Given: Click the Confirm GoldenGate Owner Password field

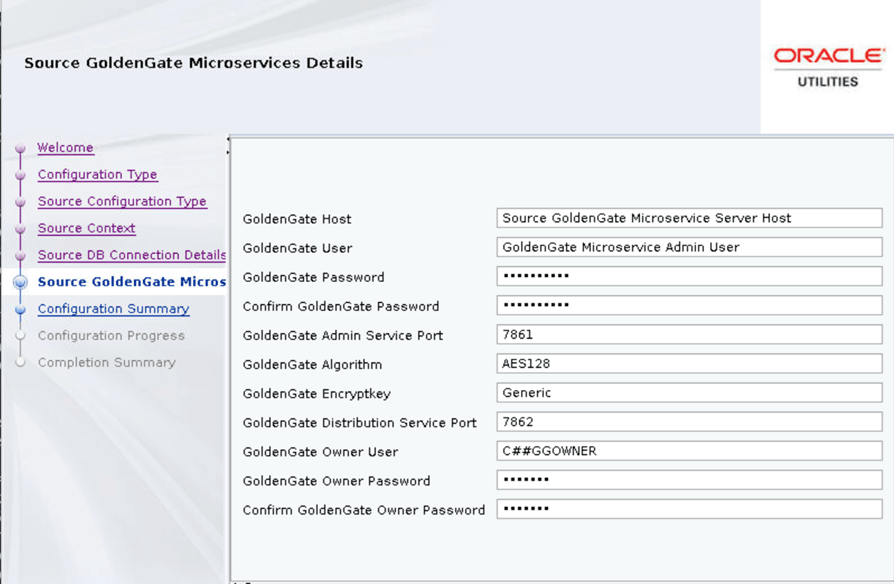Looking at the screenshot, I should pyautogui.click(x=689, y=509).
